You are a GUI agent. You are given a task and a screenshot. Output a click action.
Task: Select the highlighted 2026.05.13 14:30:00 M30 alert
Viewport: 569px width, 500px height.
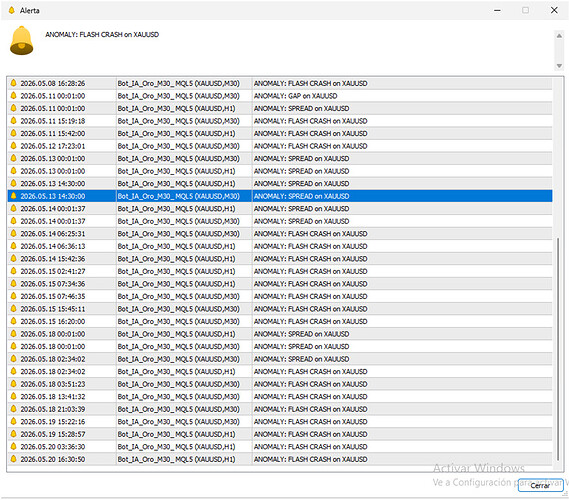click(280, 196)
